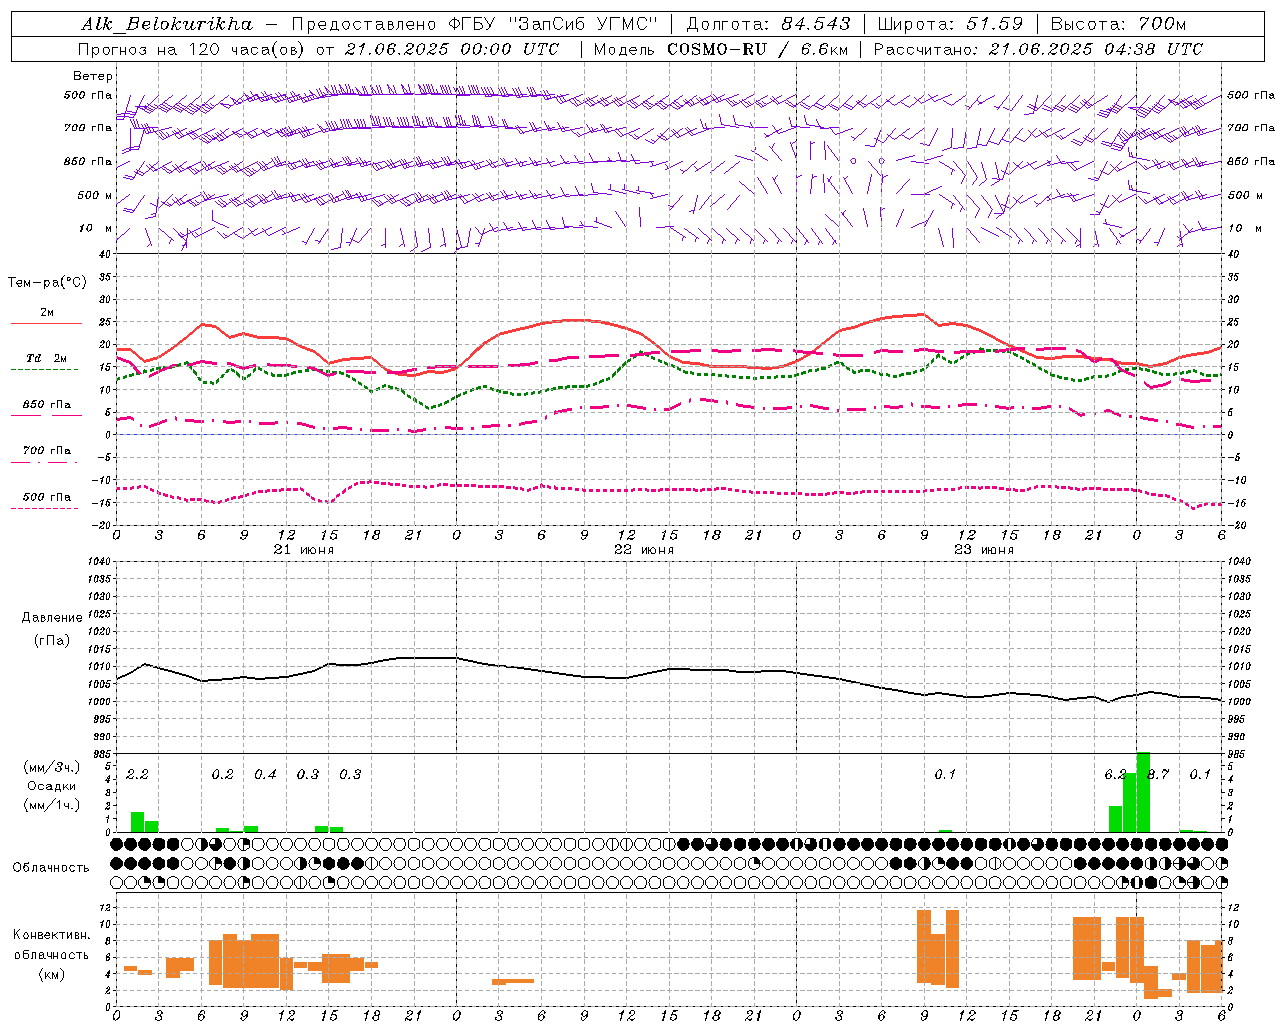
Task: Click the Давление pressure panel label
Action: point(52,618)
